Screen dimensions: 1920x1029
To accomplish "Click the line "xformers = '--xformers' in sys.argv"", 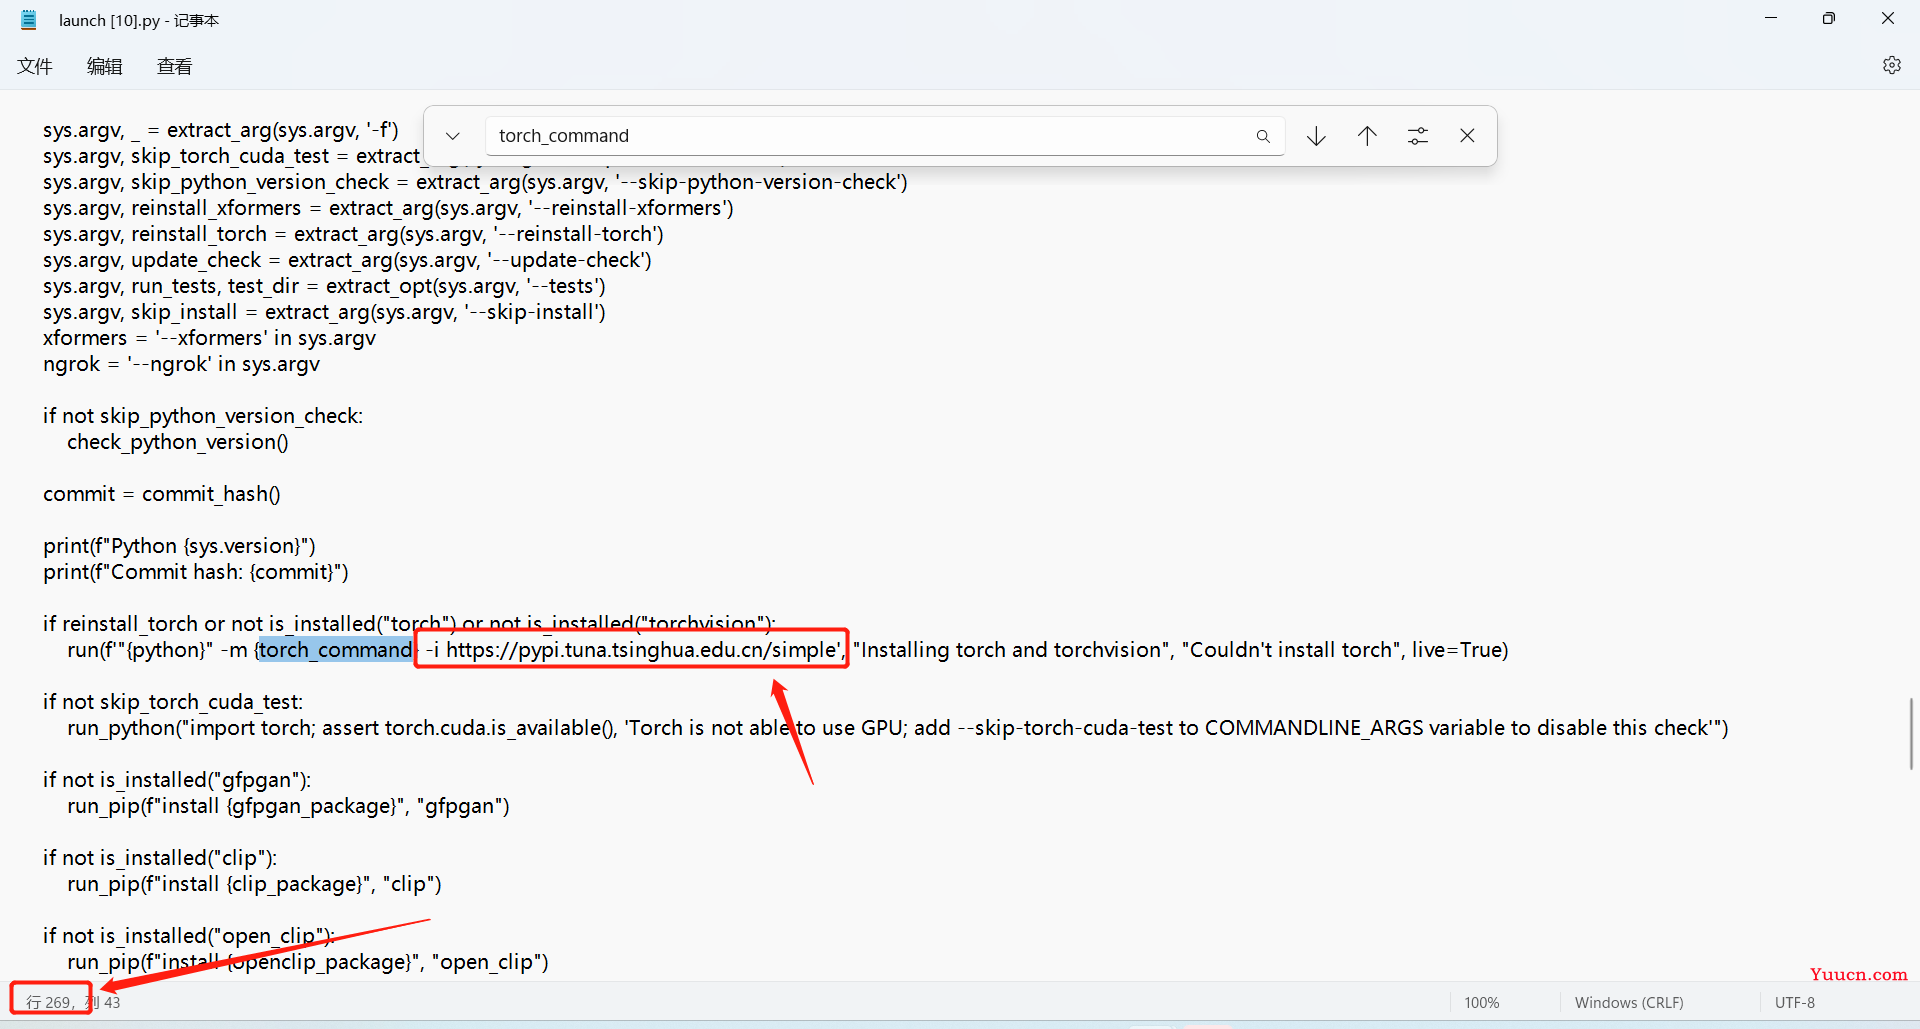I will (x=209, y=338).
